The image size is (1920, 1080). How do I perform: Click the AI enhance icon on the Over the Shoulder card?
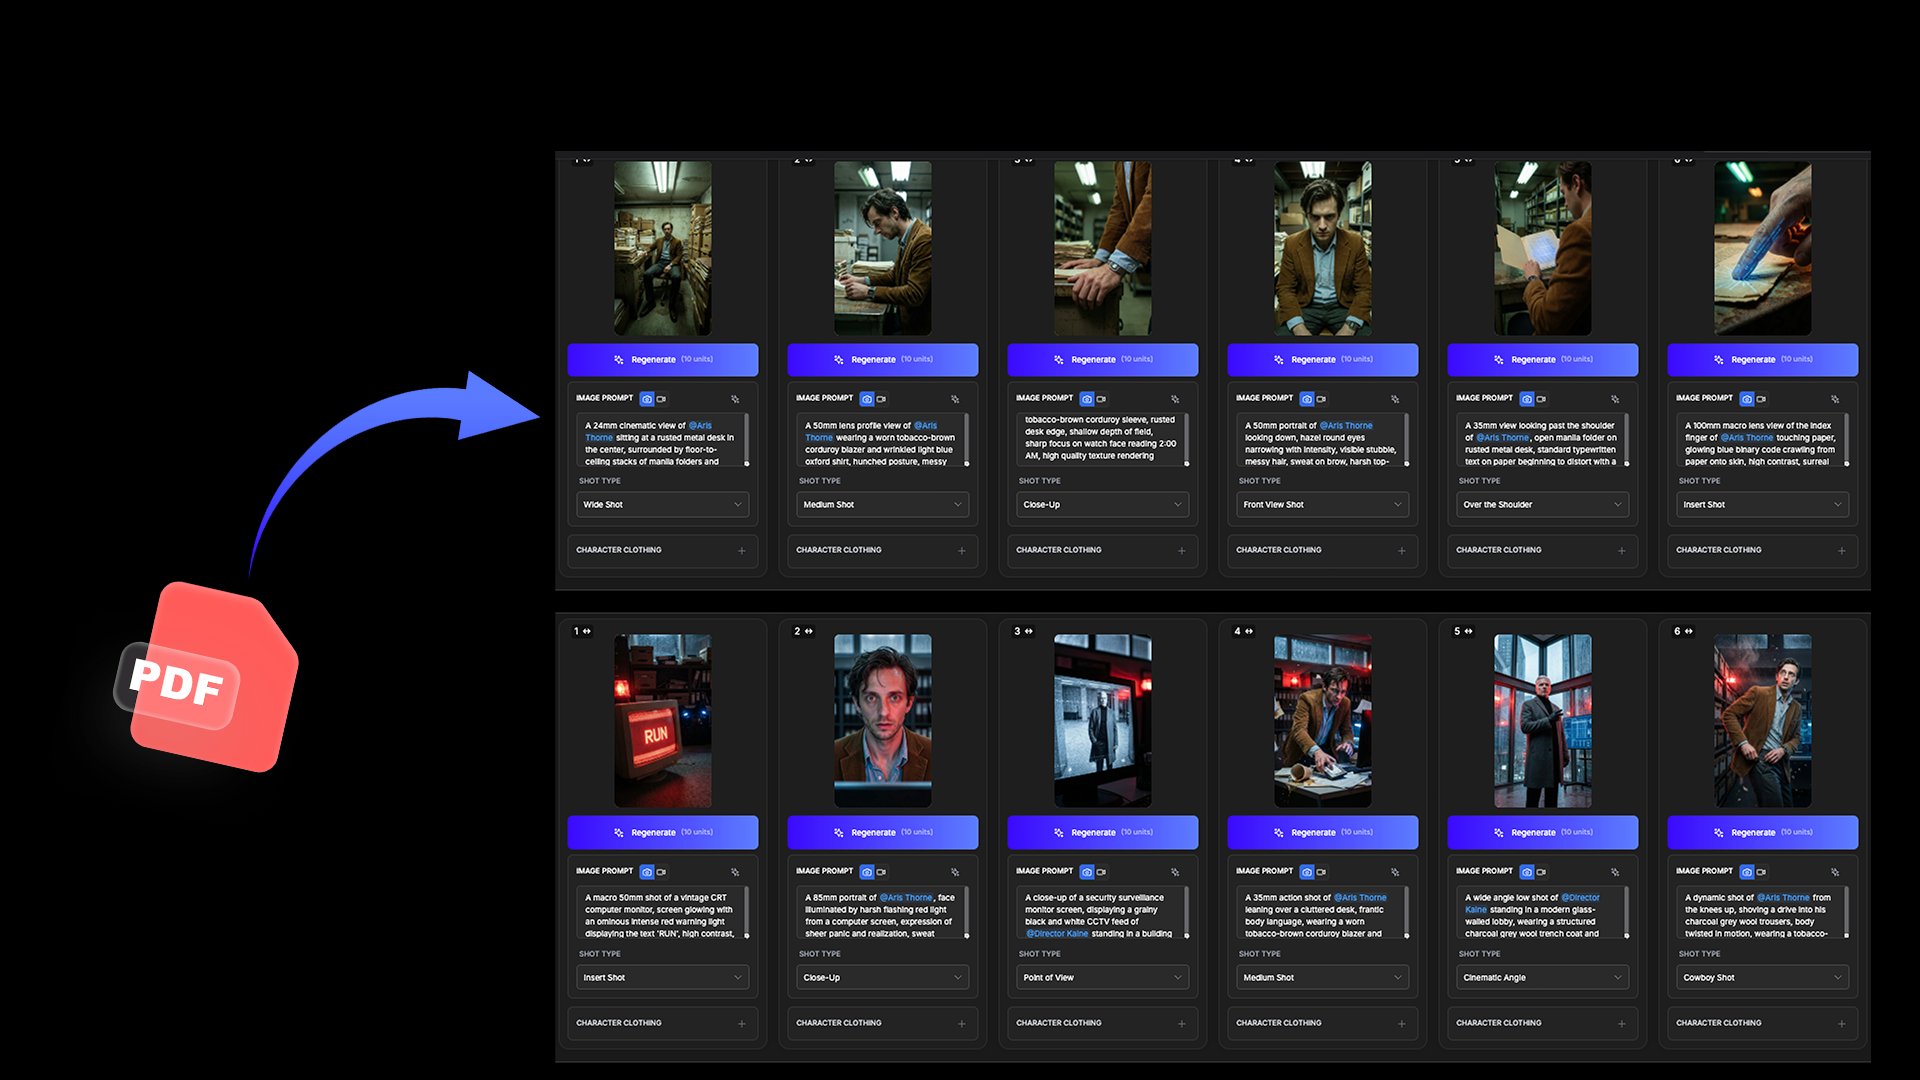[1616, 398]
